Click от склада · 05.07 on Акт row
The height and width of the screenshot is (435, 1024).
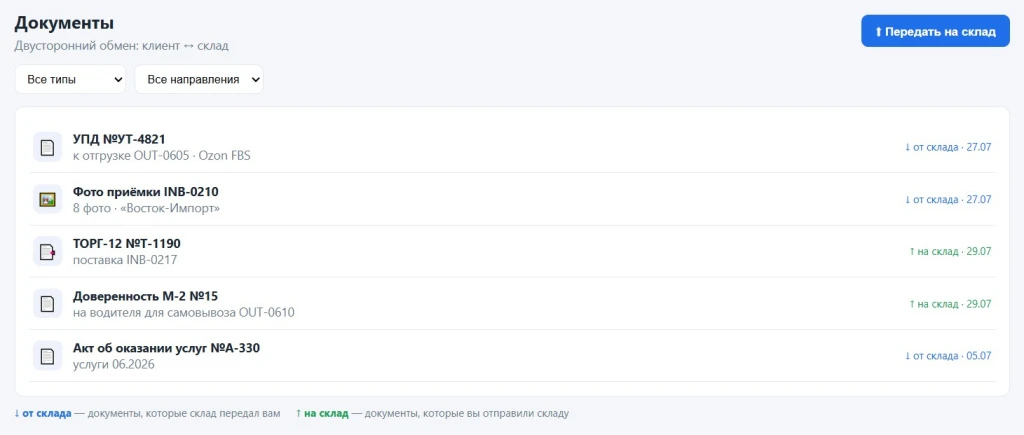(x=948, y=356)
